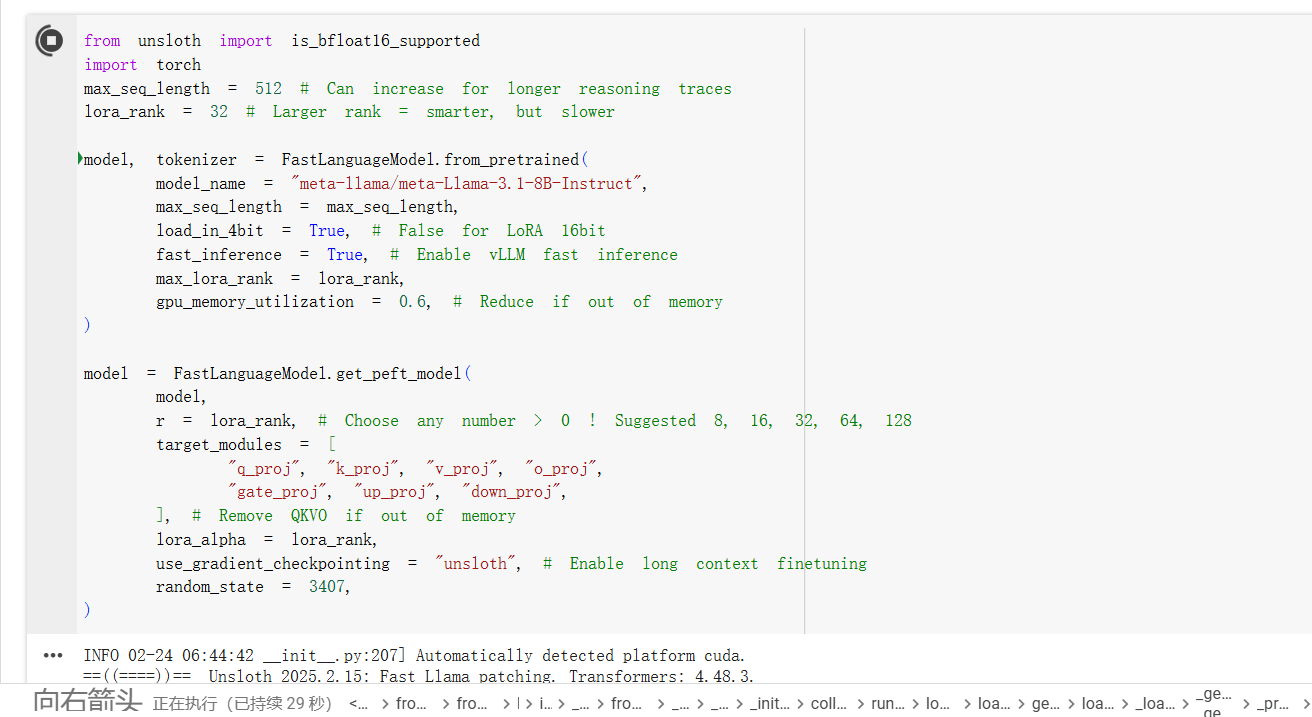Click the 'FastLanguageModel.get_peft_model(' call text
The image size is (1312, 717).
point(322,374)
